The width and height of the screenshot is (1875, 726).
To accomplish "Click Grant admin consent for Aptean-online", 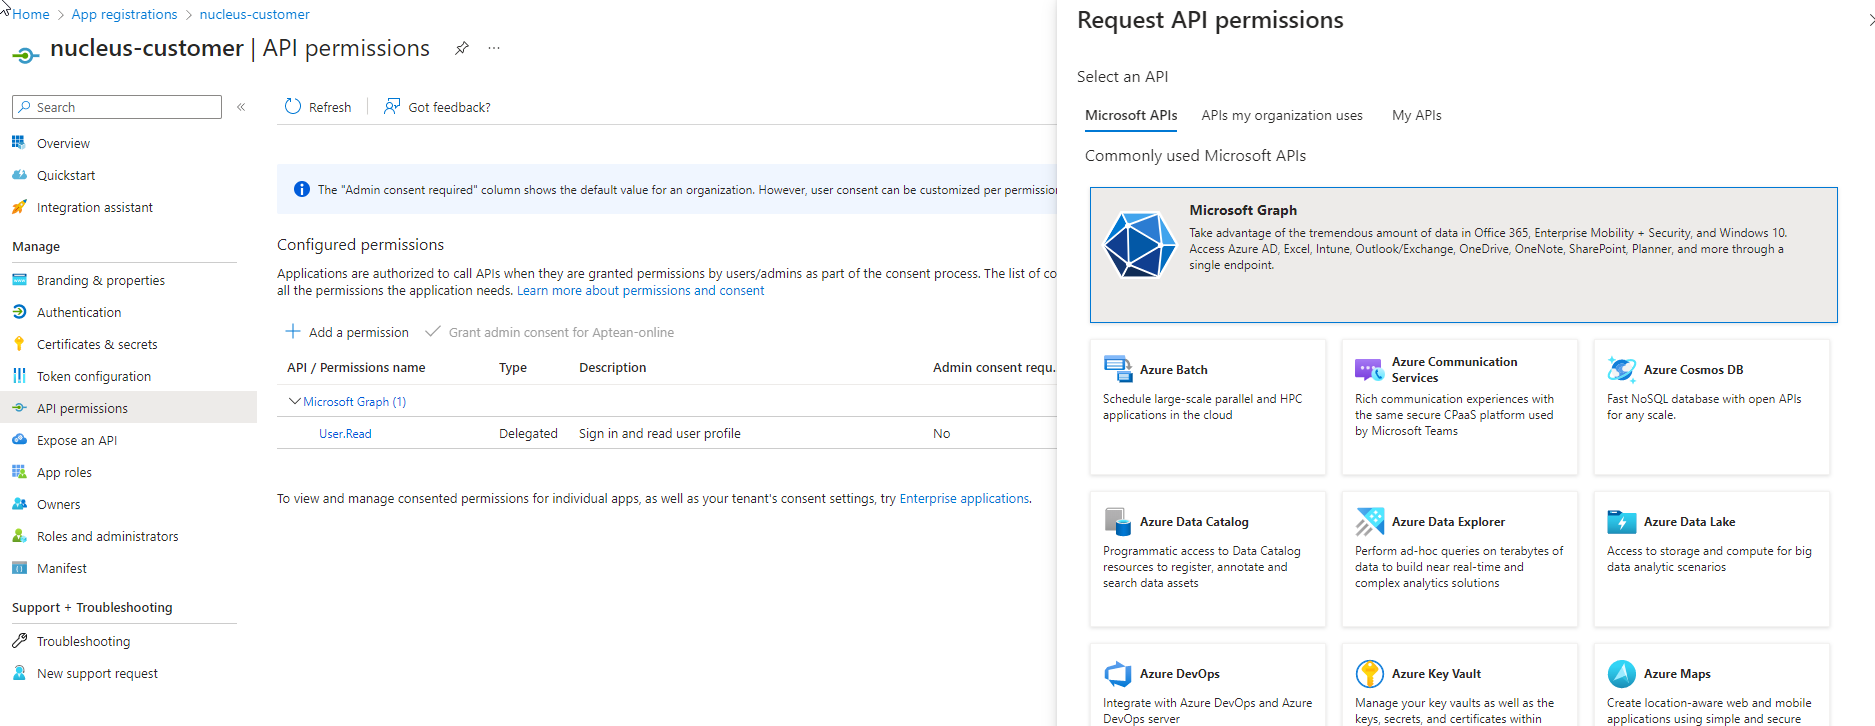I will coord(549,332).
